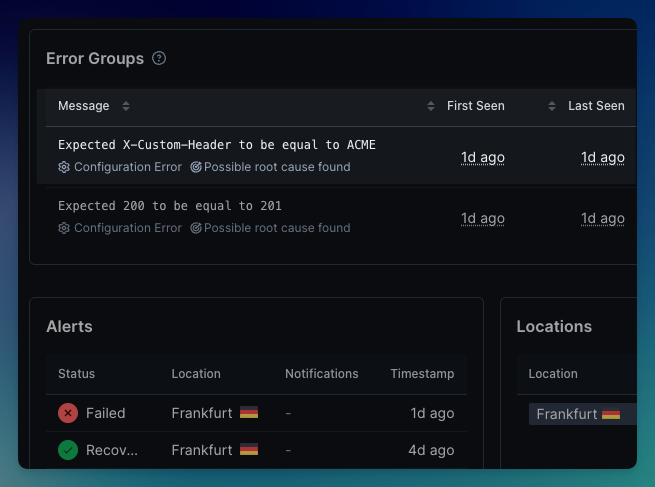Screen dimensions: 655x487
Task: Sort by Last Seen column arrows
Action: [552, 106]
